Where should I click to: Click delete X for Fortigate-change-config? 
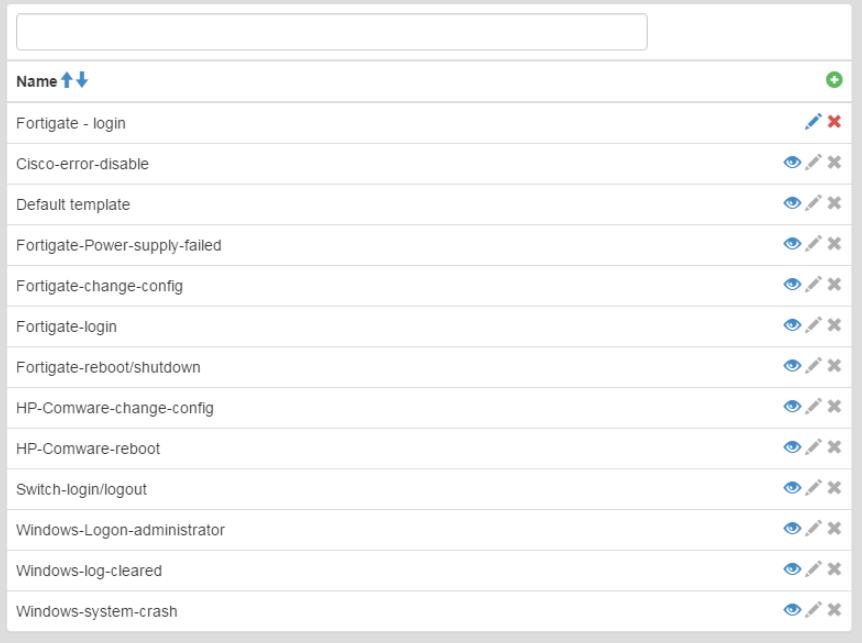(x=834, y=285)
